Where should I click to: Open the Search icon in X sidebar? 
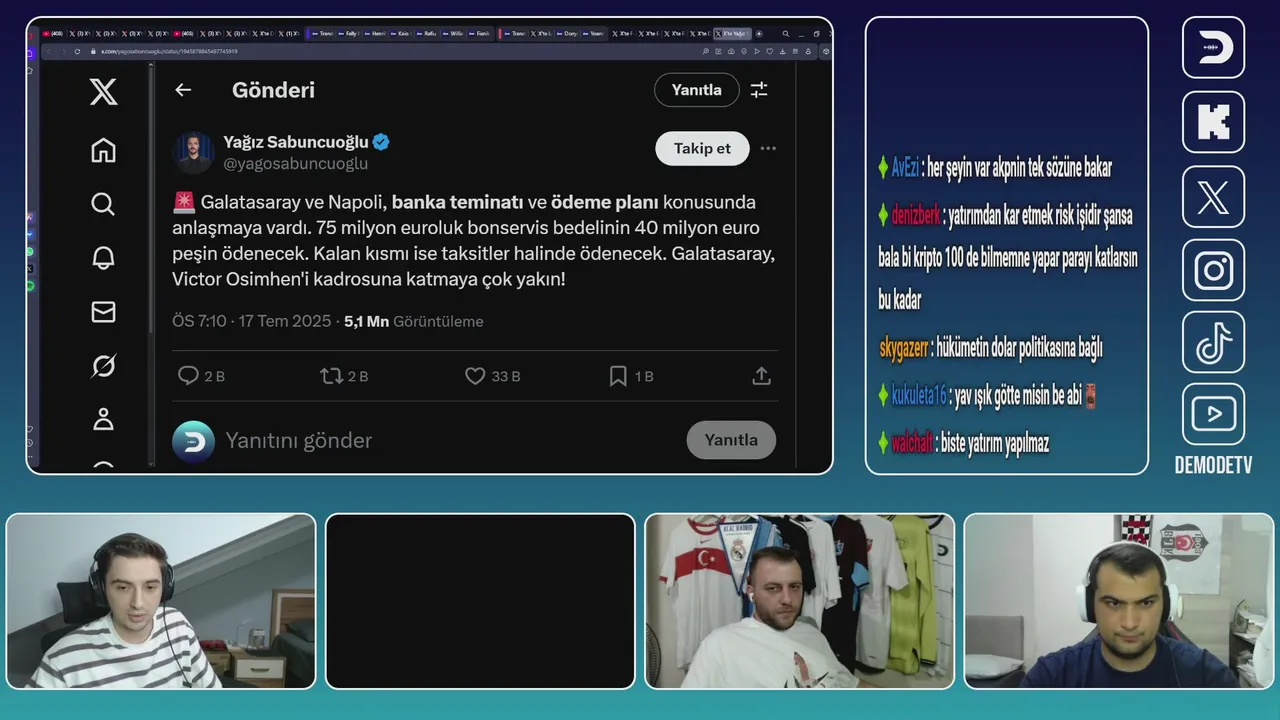click(x=103, y=204)
